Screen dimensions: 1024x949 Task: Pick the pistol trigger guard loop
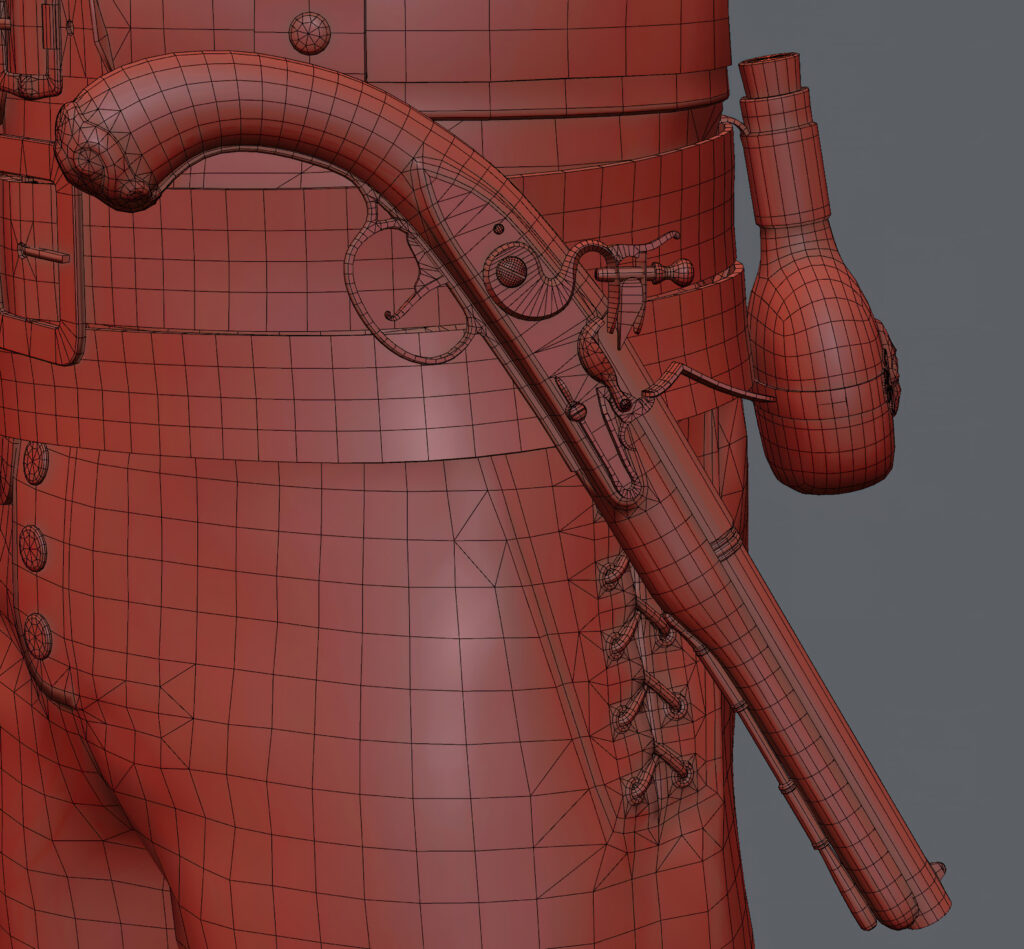(x=408, y=294)
